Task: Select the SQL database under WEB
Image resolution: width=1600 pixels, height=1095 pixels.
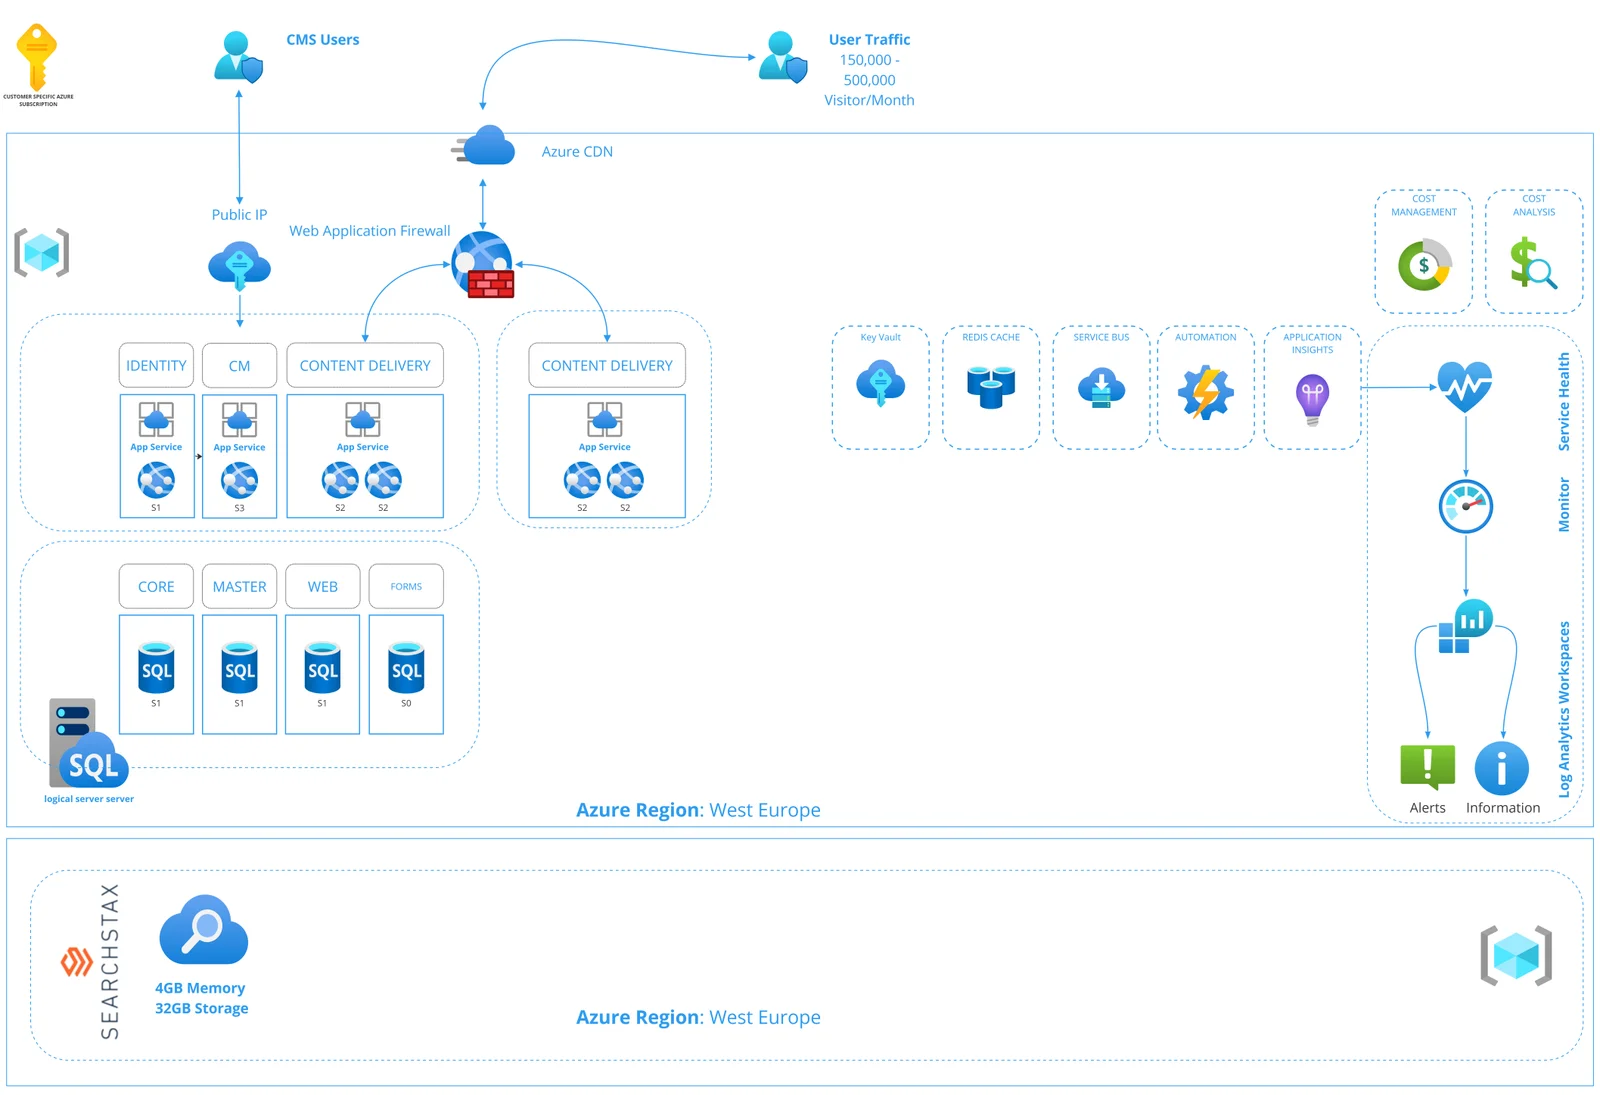Action: point(322,668)
